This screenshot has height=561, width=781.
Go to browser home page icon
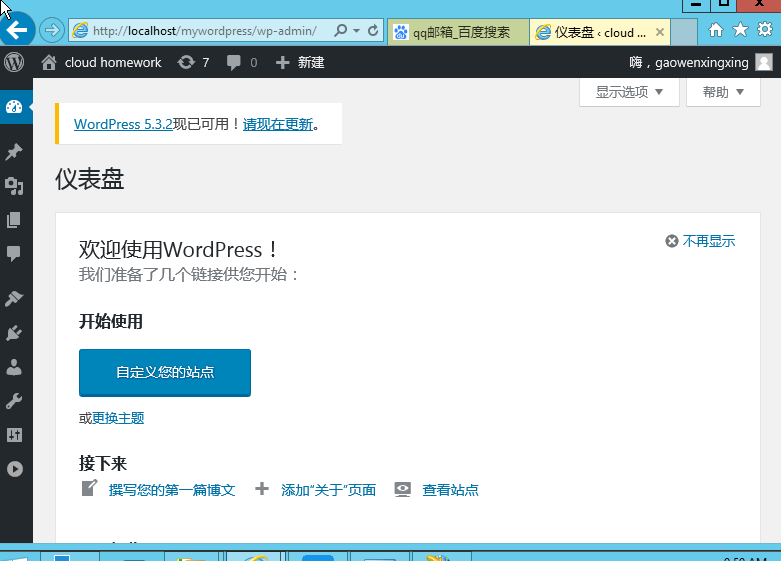pos(716,30)
